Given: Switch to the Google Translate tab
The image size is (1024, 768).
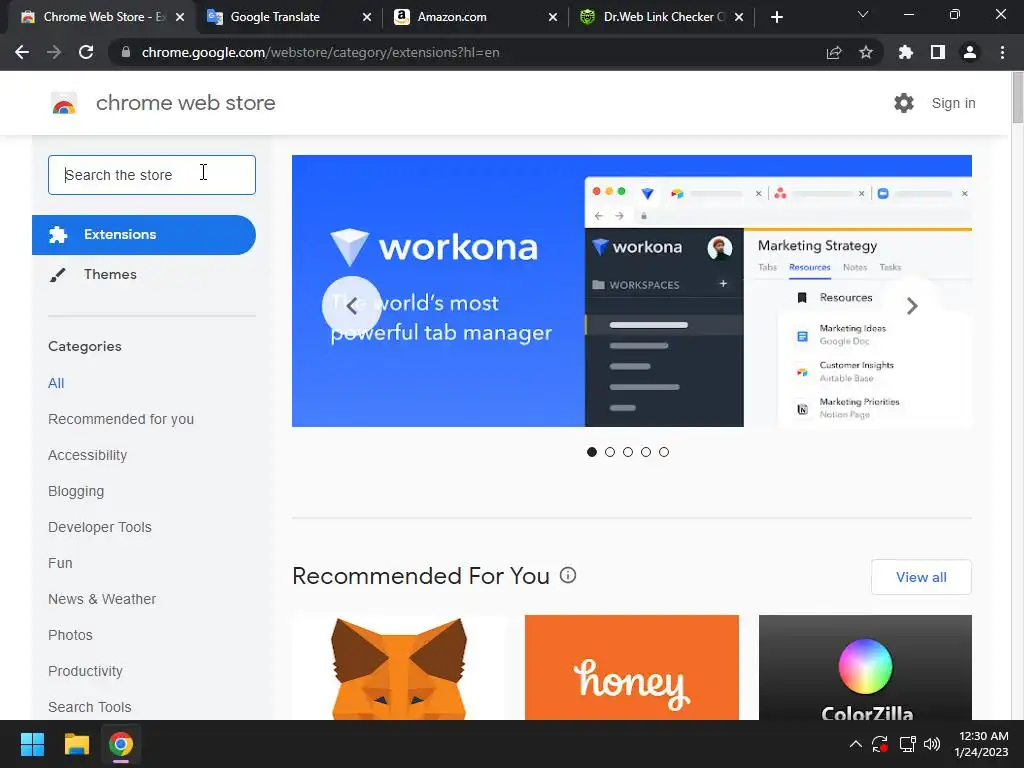Looking at the screenshot, I should [287, 17].
